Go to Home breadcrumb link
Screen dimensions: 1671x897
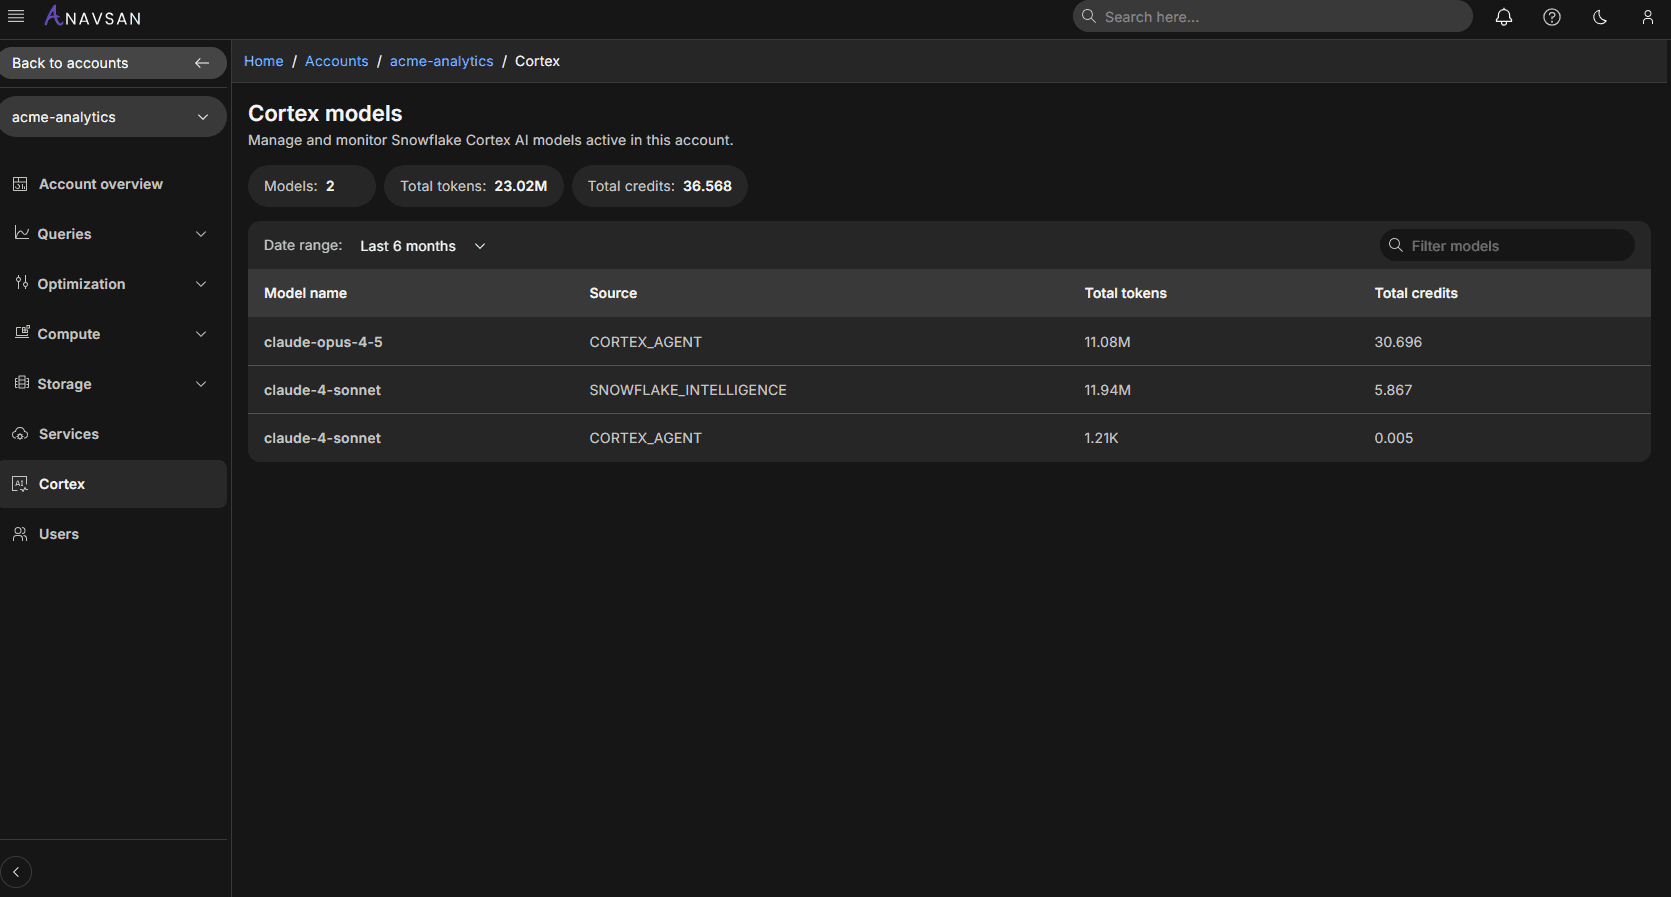click(x=264, y=61)
